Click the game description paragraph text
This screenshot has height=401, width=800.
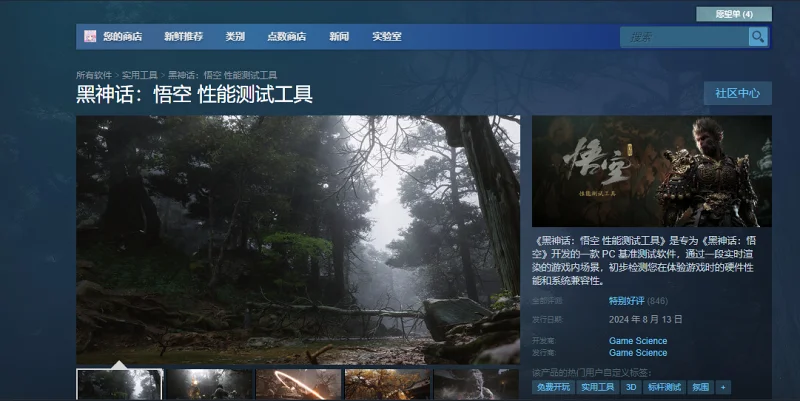pos(644,260)
